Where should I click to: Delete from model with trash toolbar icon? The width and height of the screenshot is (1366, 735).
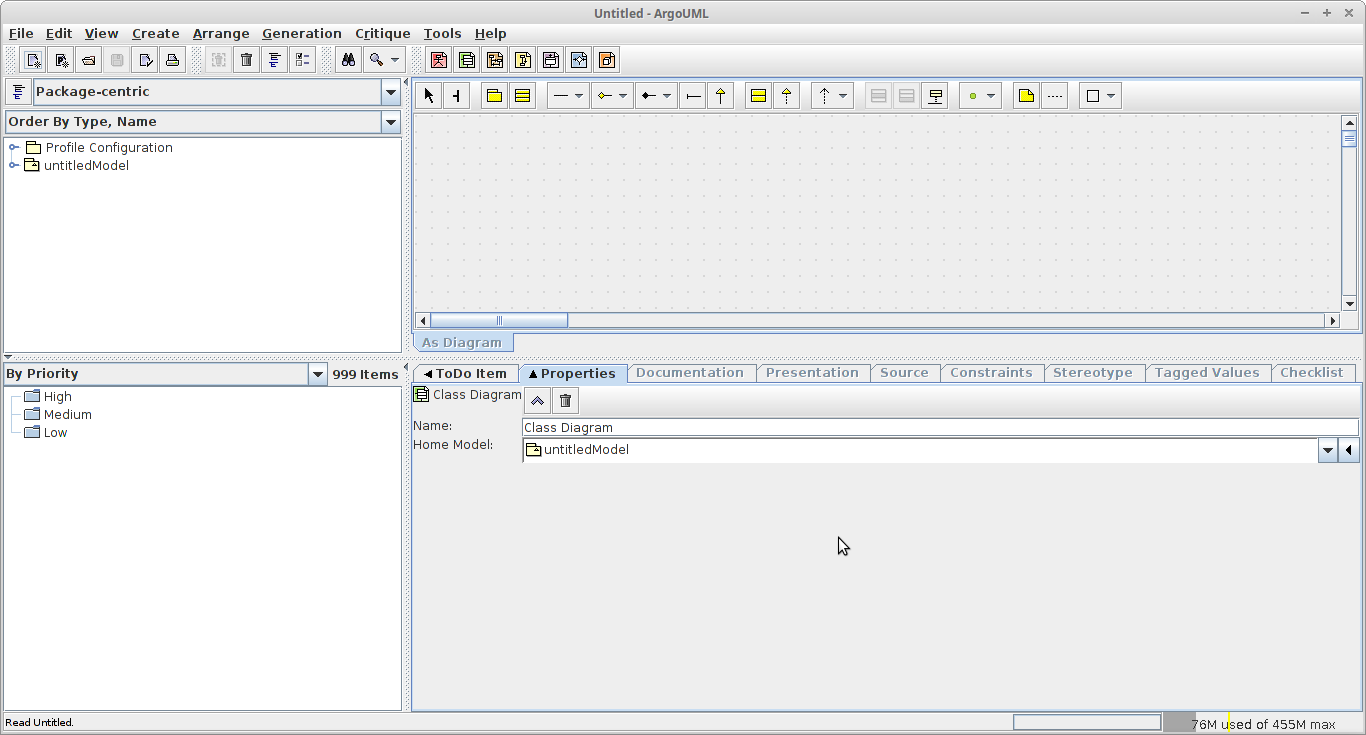click(247, 60)
